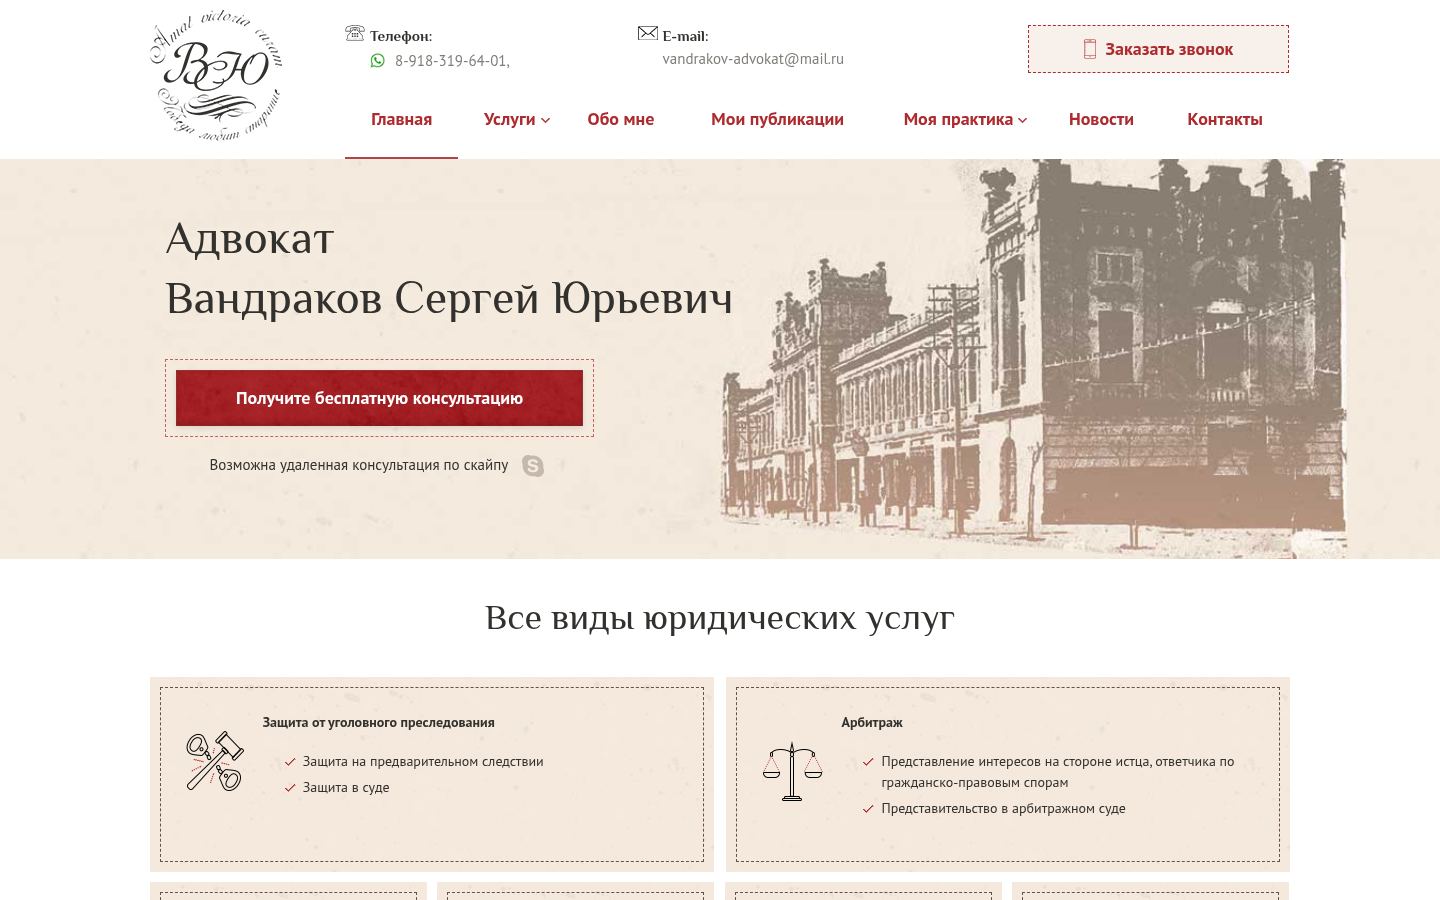Open the Арбитраж service heading
1440x900 pixels.
(872, 722)
